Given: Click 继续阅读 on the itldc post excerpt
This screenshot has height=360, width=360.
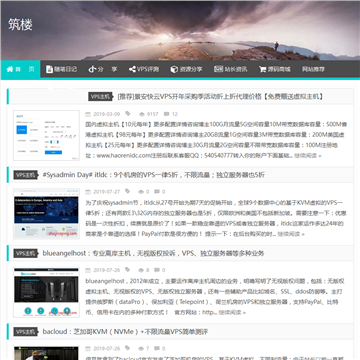Looking at the screenshot, I should pyautogui.click(x=291, y=234).
